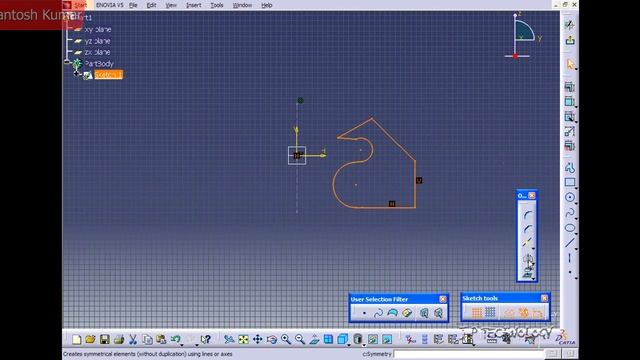Click the Fly Mode icon
640x360 pixels.
pos(229,340)
